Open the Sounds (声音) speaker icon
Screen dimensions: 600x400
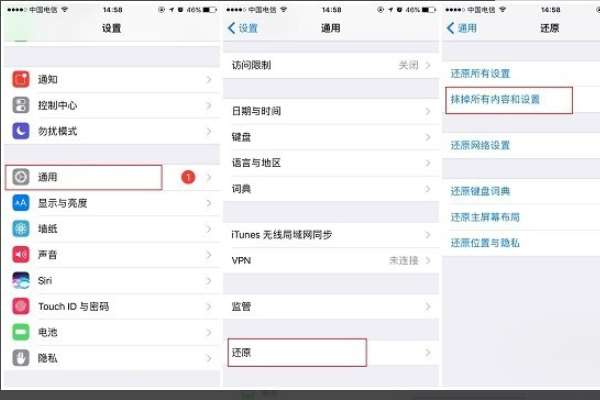pos(21,255)
